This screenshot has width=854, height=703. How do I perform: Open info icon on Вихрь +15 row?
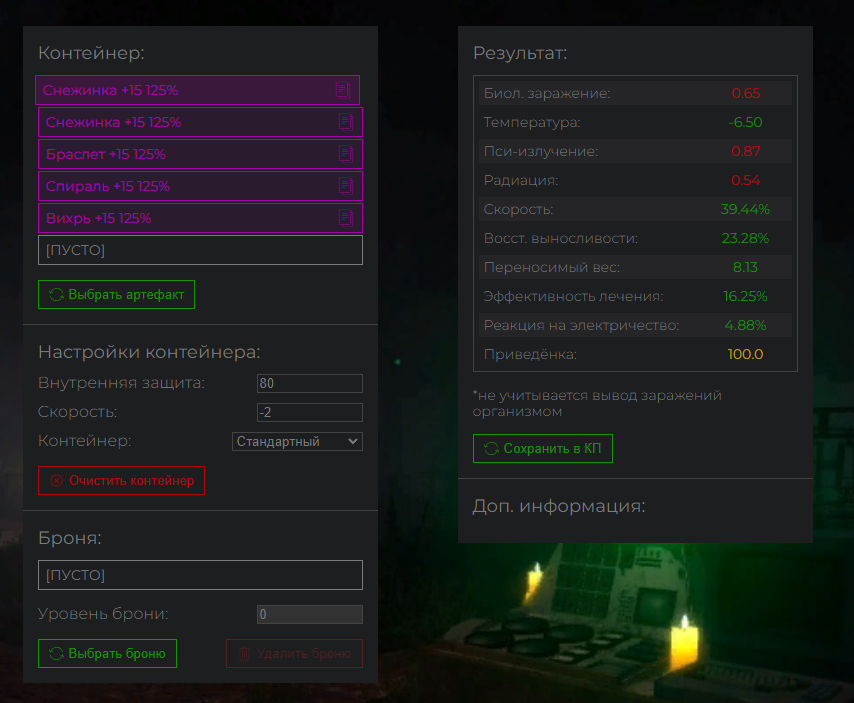click(345, 218)
